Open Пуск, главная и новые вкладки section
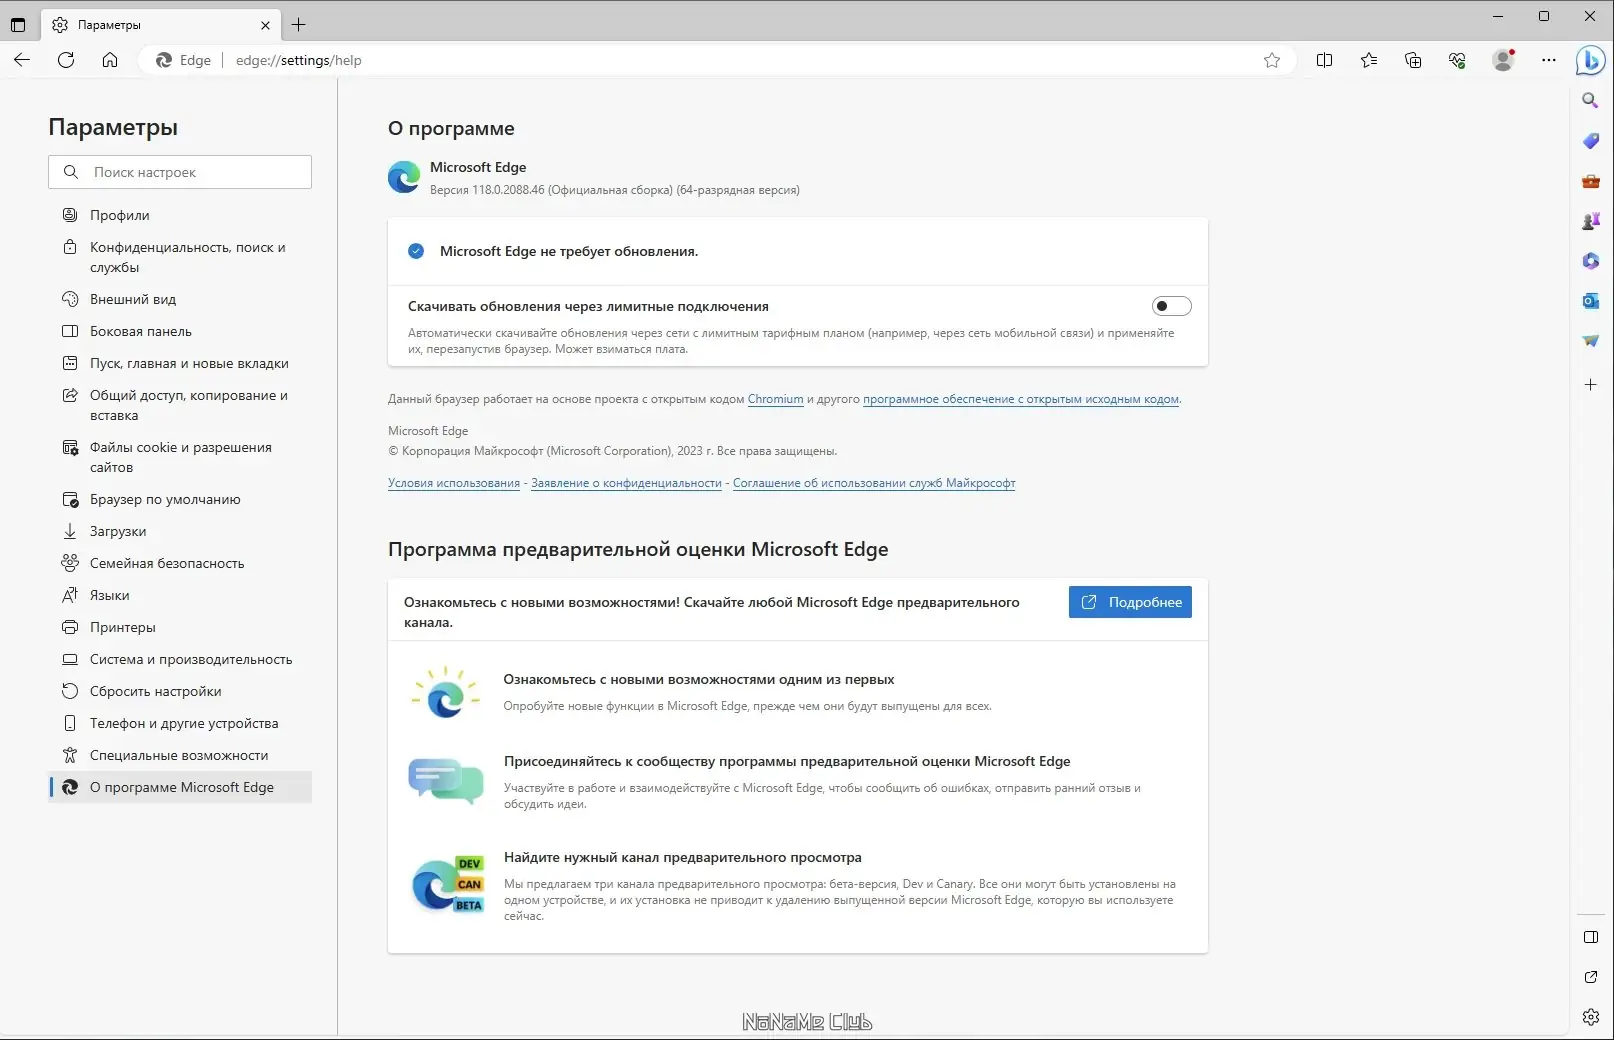1614x1040 pixels. tap(180, 363)
